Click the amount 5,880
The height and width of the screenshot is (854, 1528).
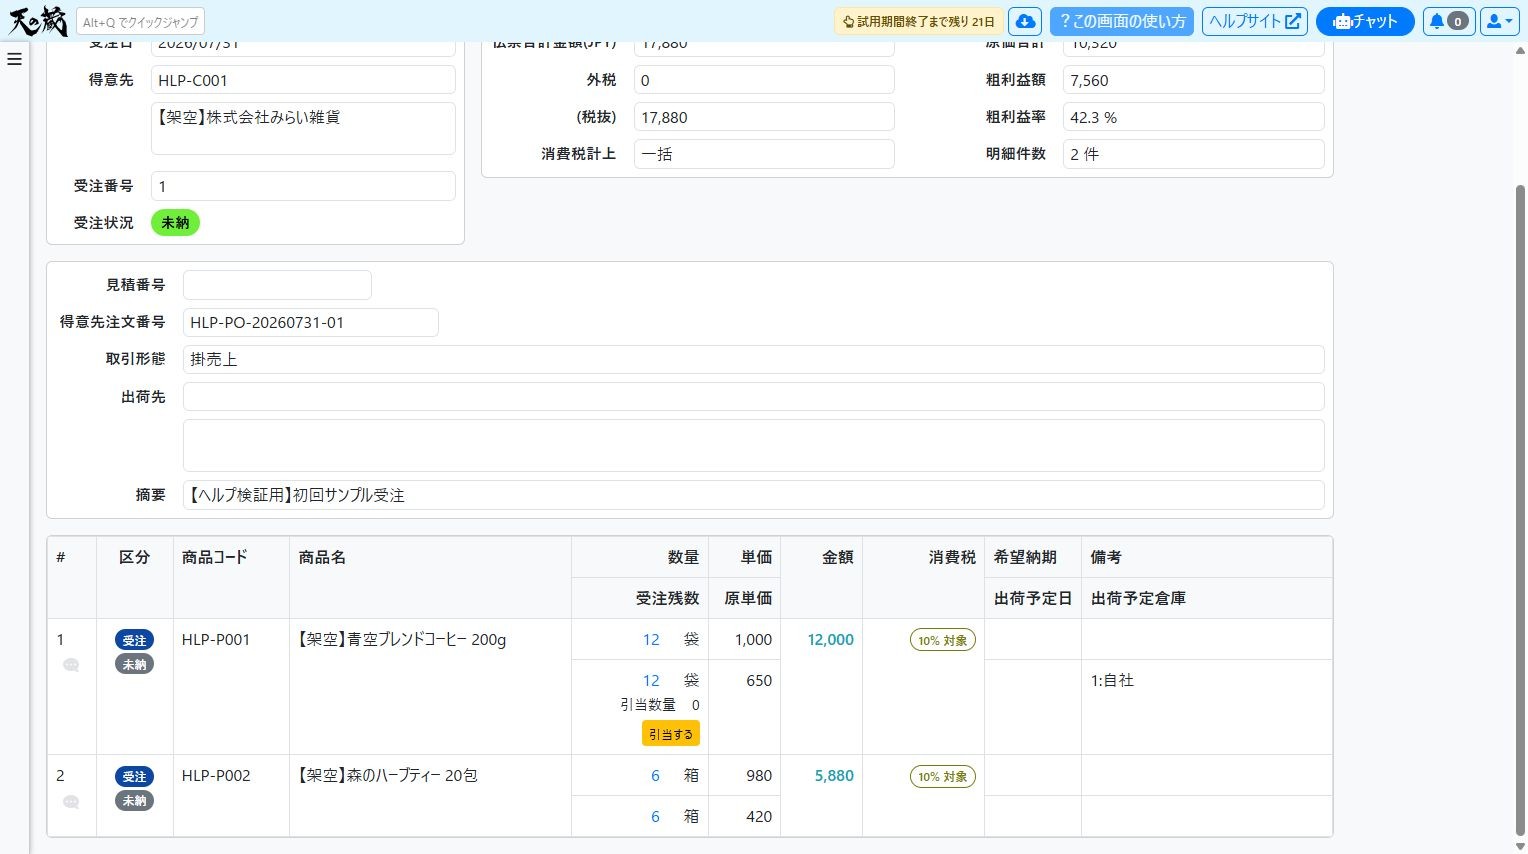(834, 776)
